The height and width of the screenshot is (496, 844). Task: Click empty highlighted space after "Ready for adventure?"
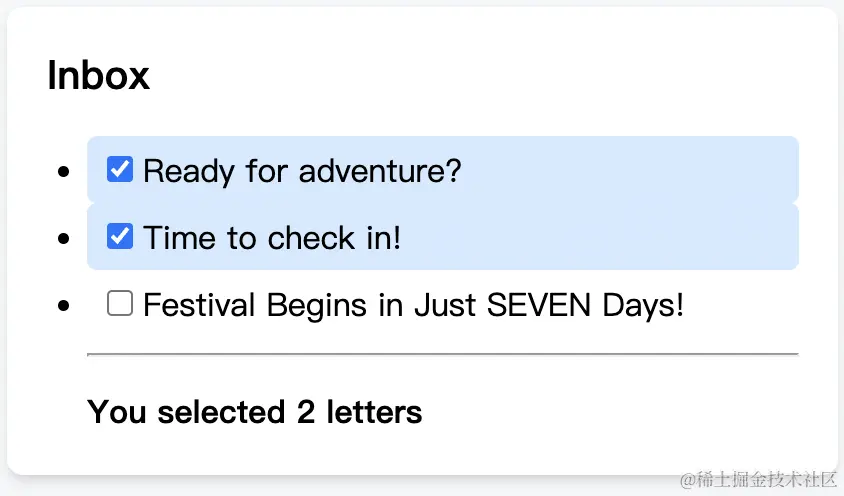pos(630,170)
